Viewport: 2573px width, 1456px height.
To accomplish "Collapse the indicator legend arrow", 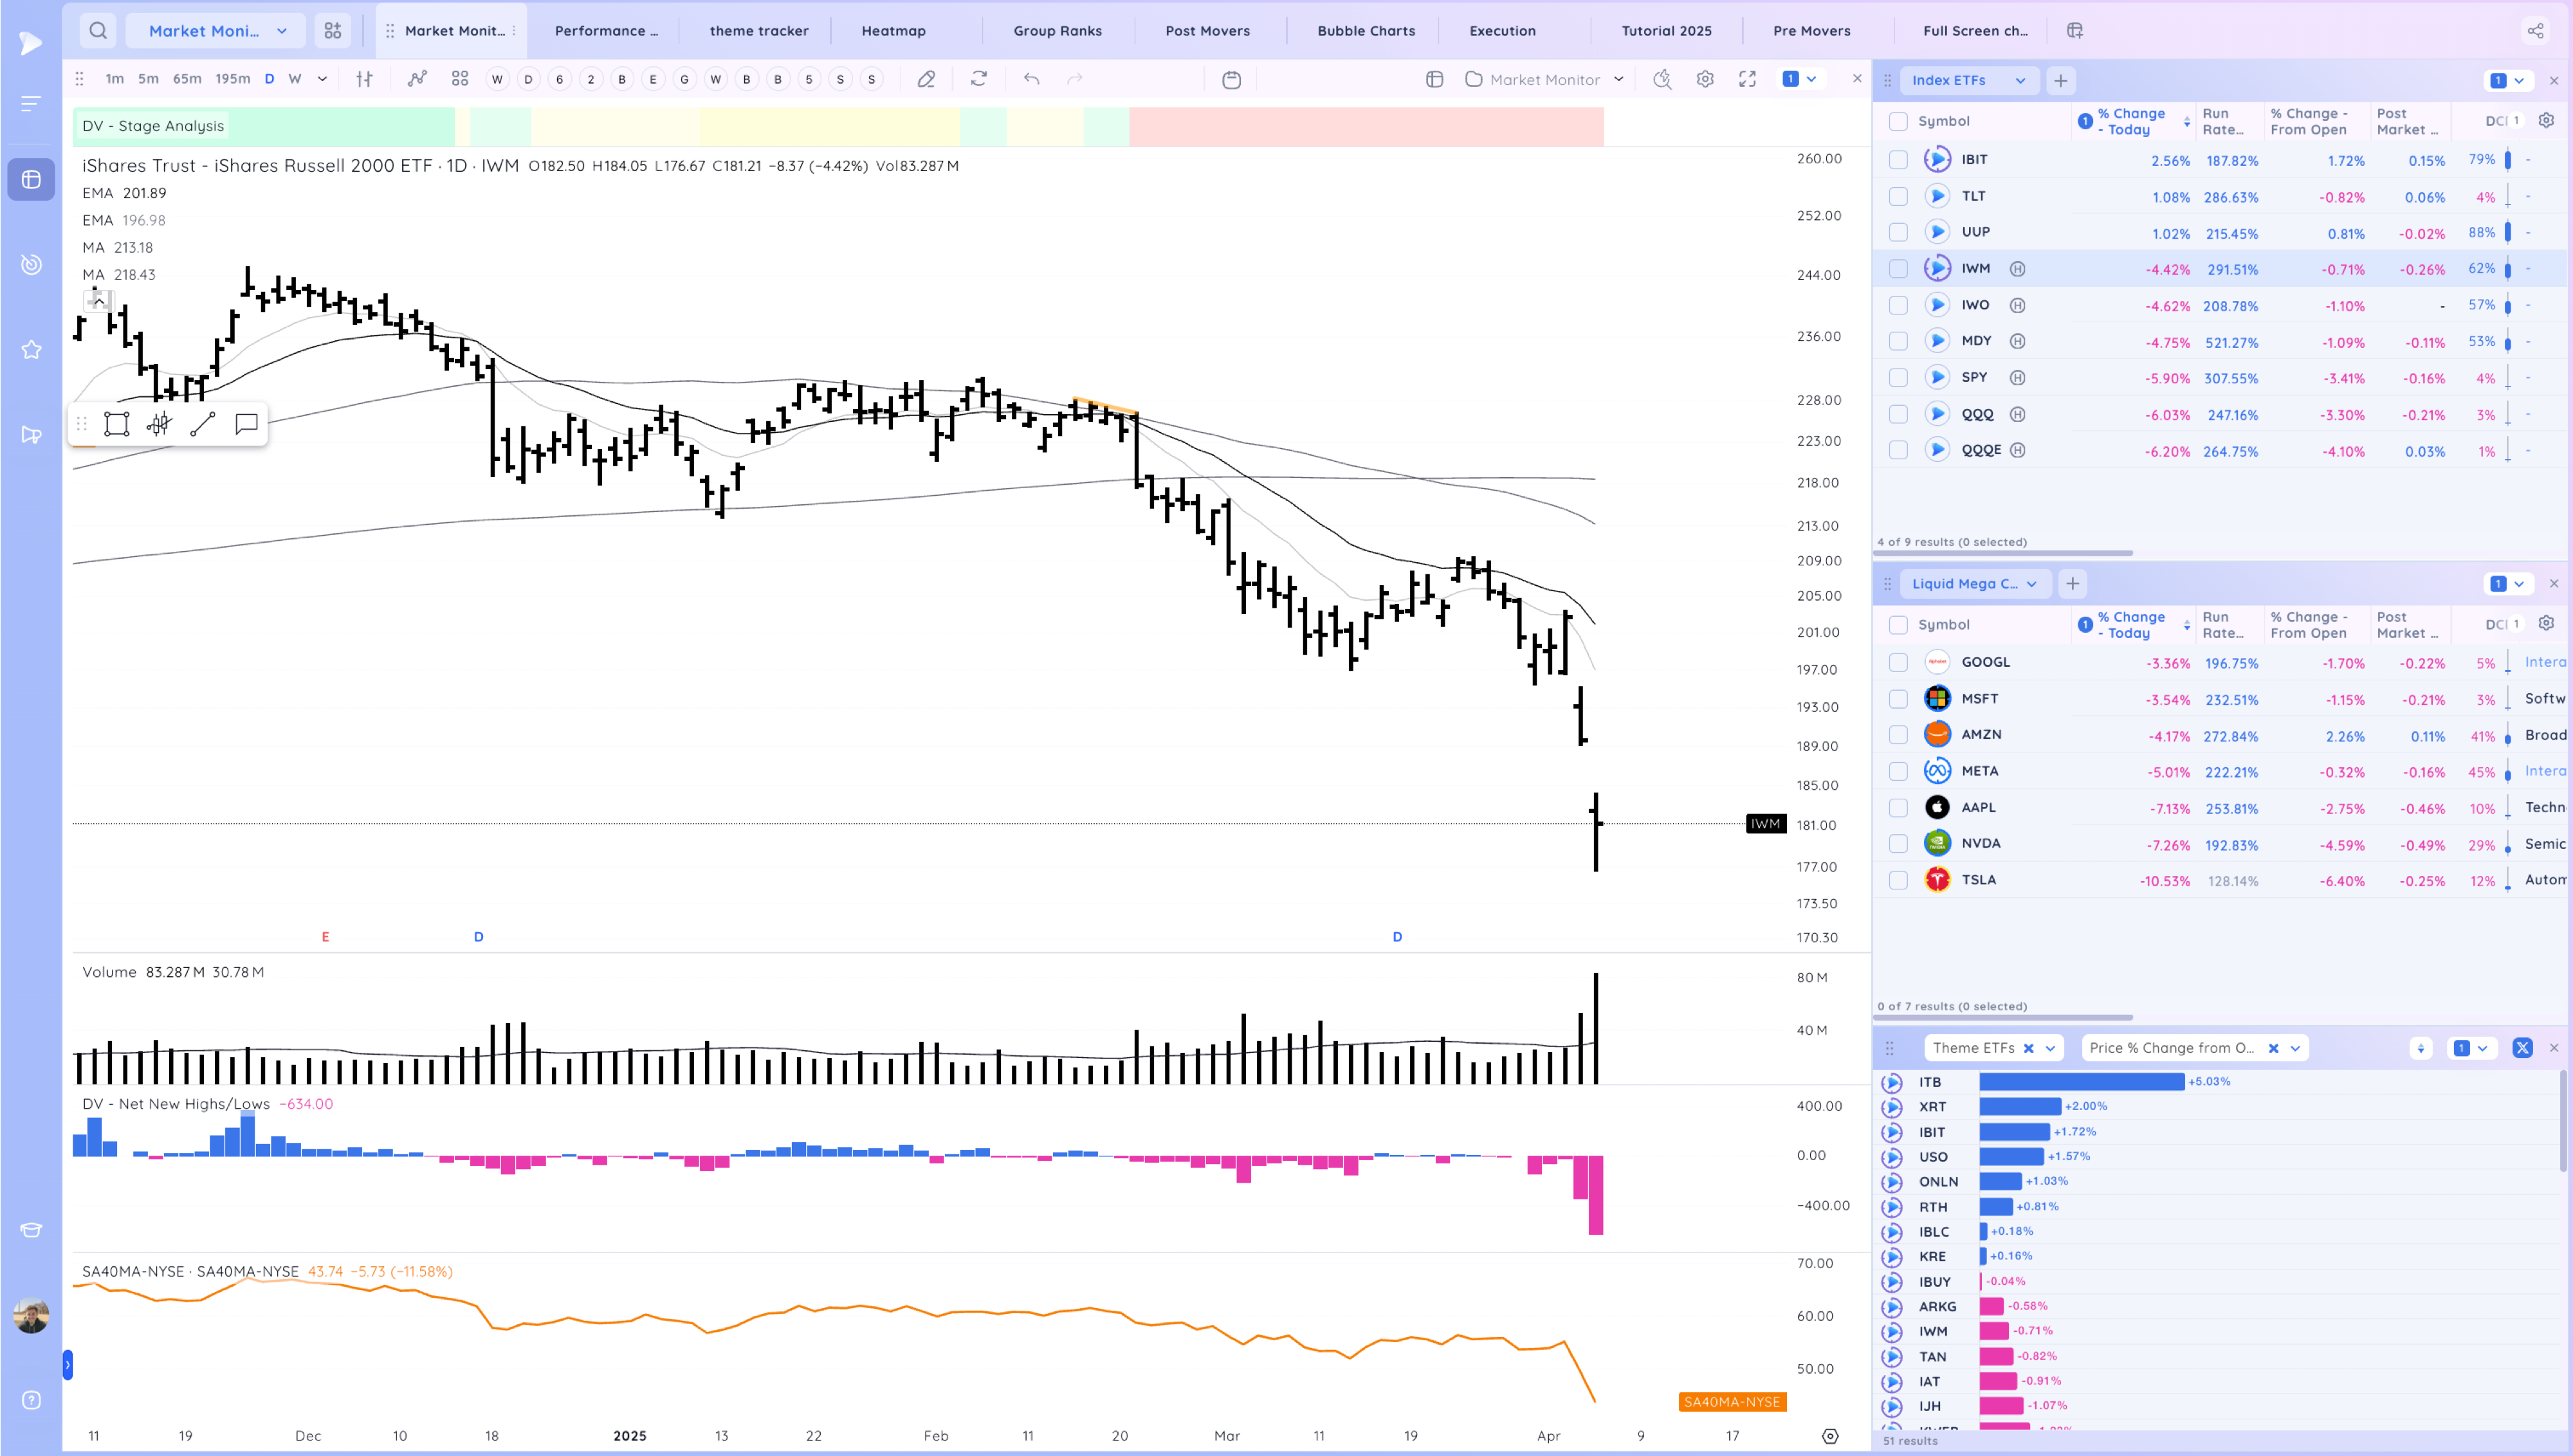I will 98,300.
